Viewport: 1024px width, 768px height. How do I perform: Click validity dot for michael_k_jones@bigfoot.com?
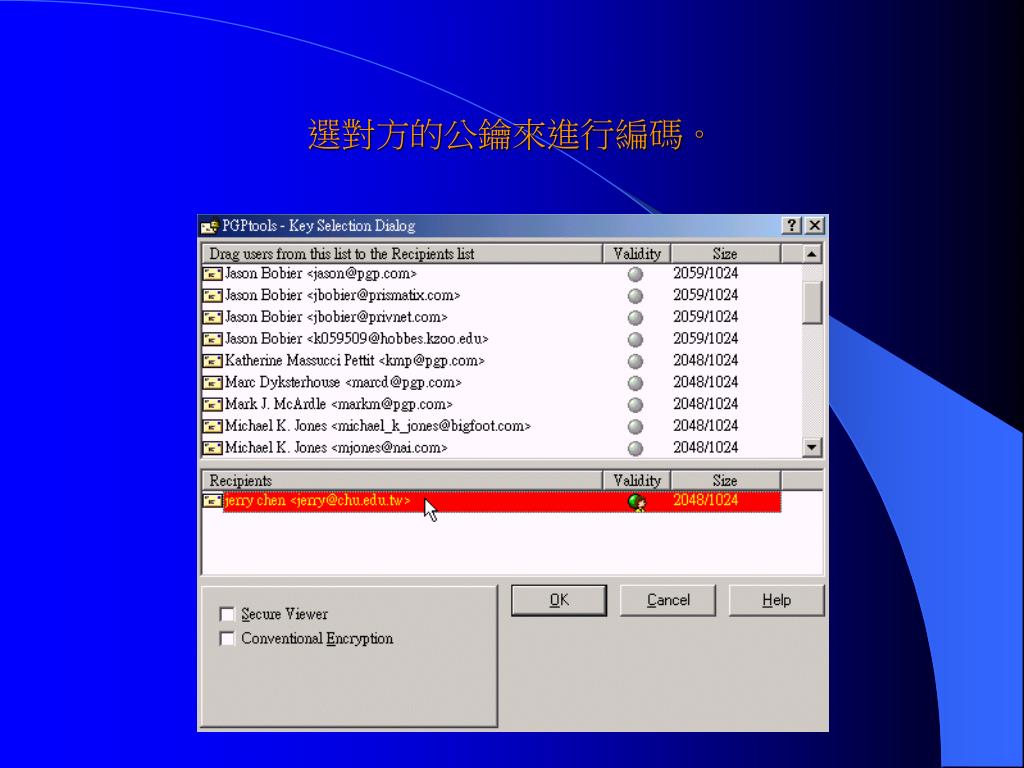(635, 427)
